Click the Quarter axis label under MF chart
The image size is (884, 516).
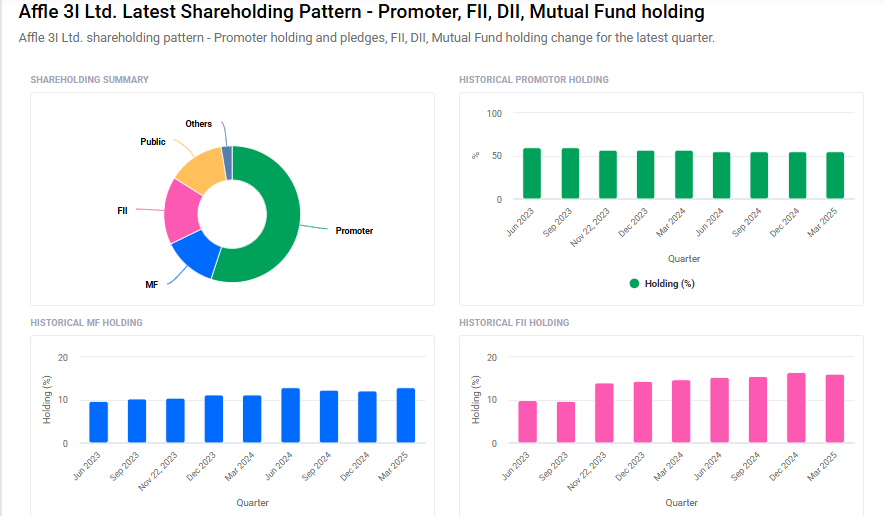pos(253,503)
